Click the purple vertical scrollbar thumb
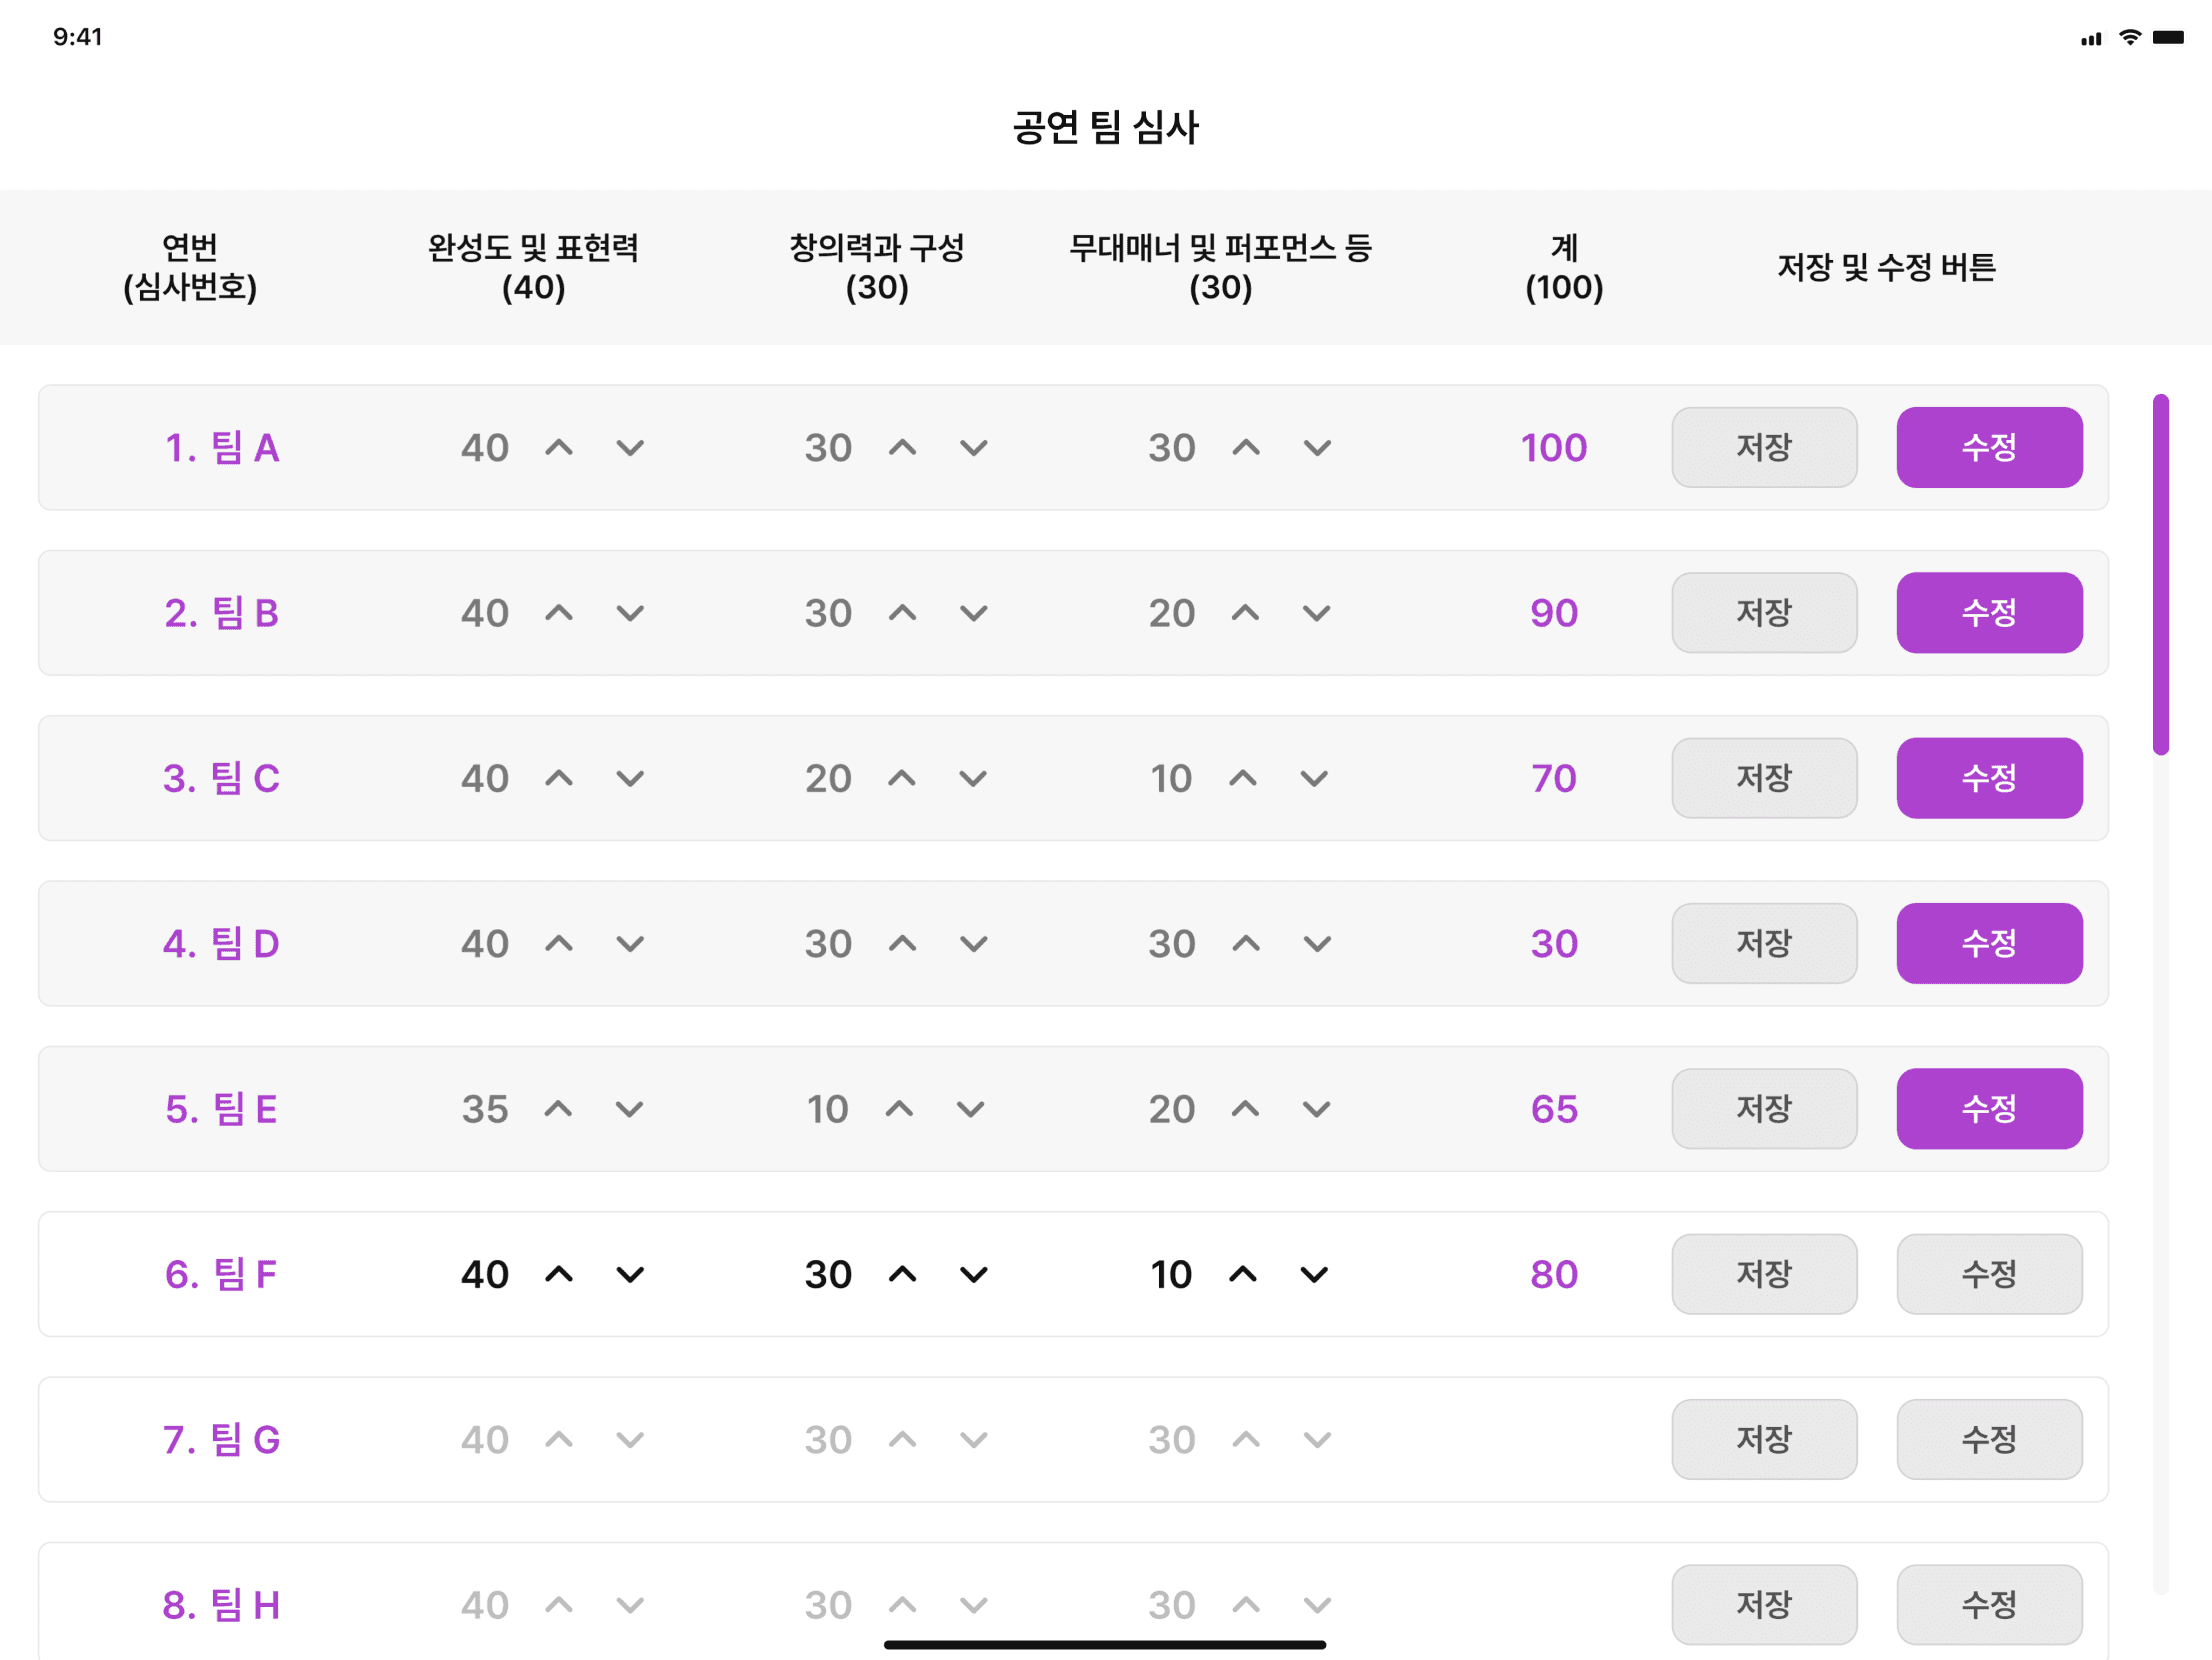 click(x=2161, y=575)
